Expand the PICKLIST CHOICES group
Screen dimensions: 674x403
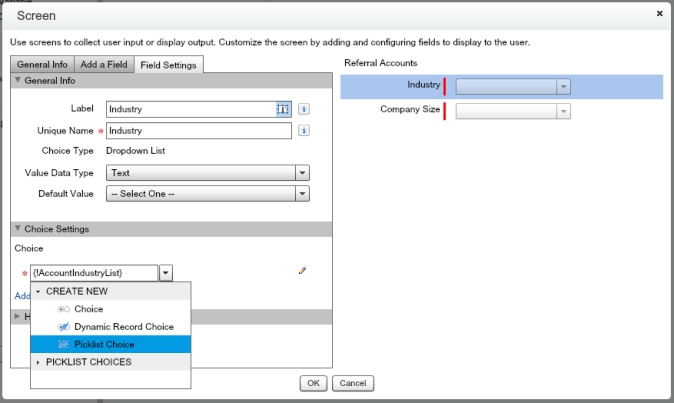point(38,363)
